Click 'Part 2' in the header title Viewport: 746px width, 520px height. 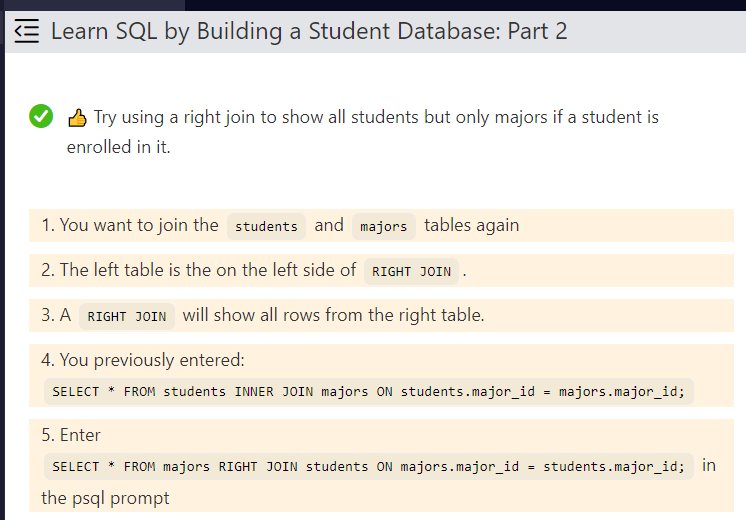(537, 31)
